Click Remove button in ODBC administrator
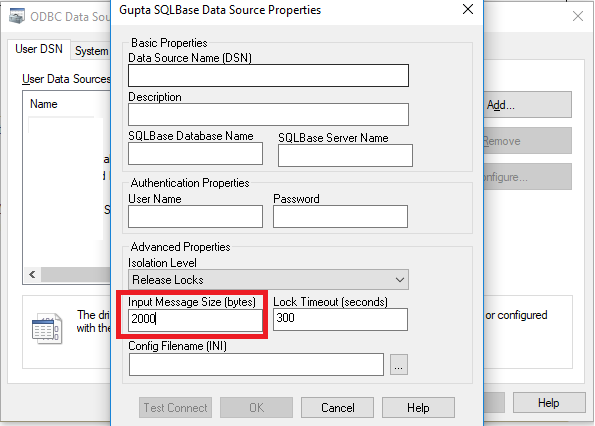 (527, 141)
